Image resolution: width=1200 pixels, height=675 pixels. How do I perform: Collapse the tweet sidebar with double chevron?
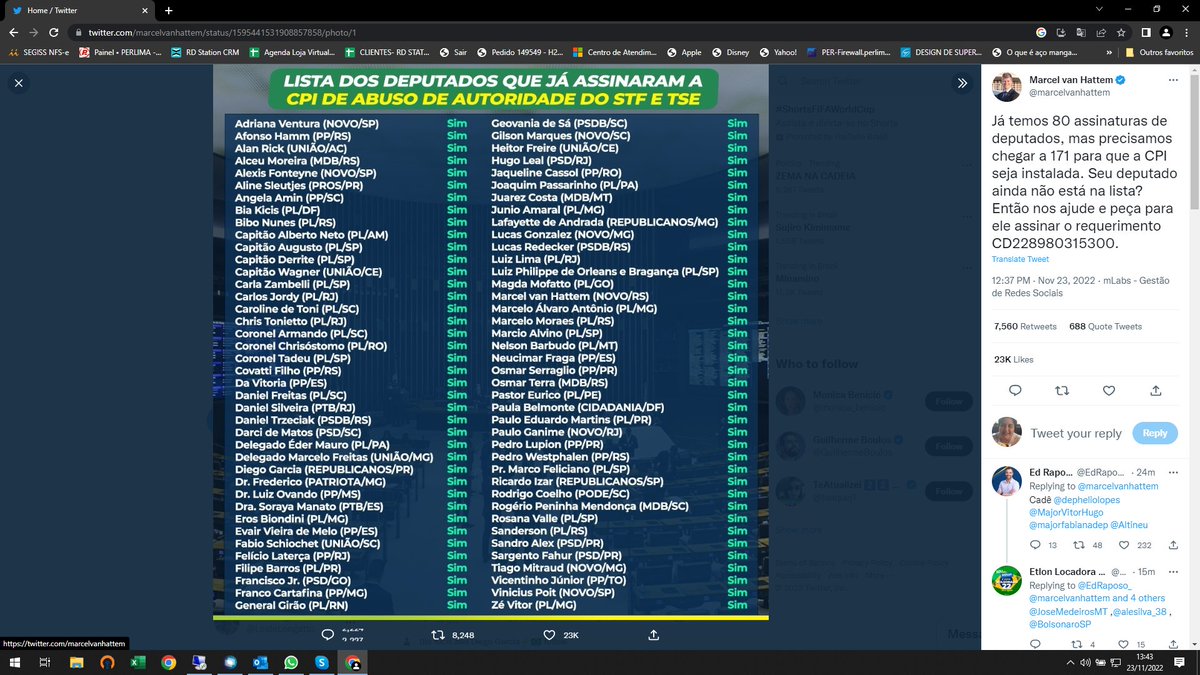[962, 84]
